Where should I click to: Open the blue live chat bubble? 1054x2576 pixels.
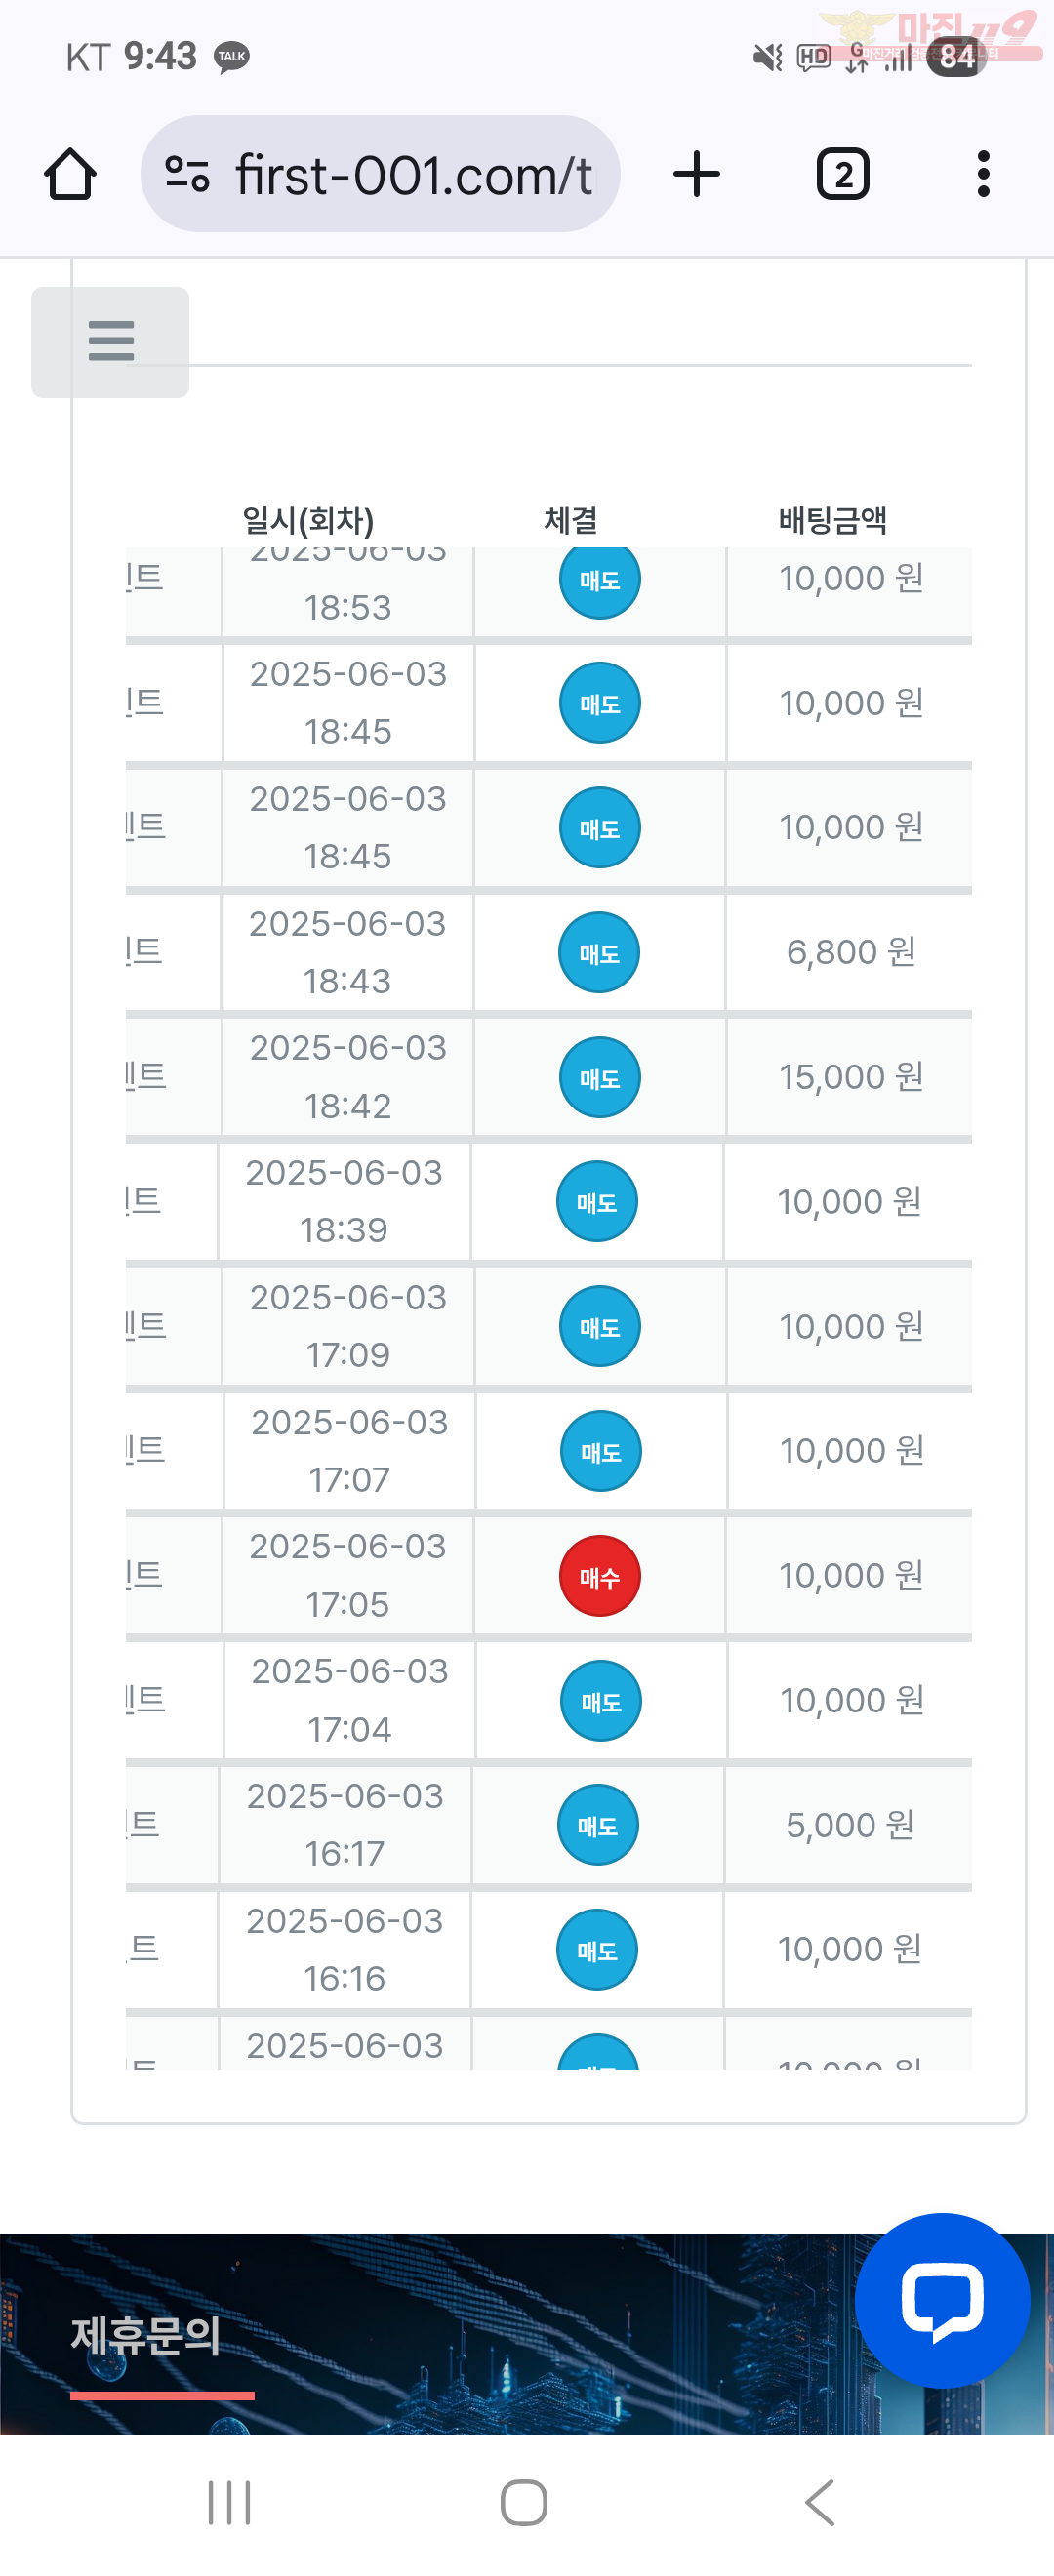pos(942,2300)
